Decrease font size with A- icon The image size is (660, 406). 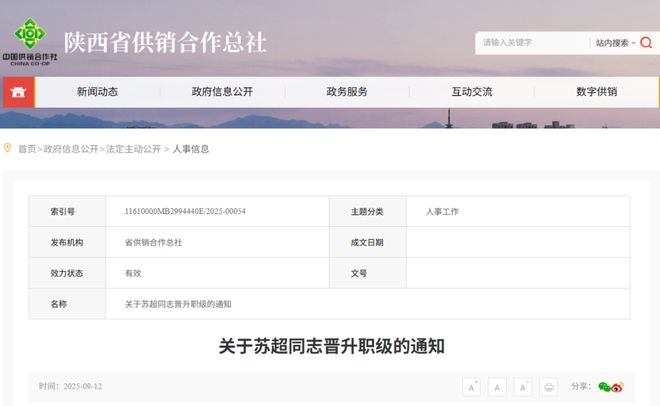(x=523, y=387)
